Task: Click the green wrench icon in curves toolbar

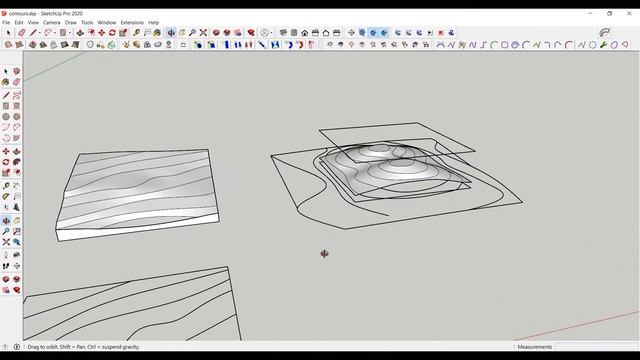Action: pos(603,44)
